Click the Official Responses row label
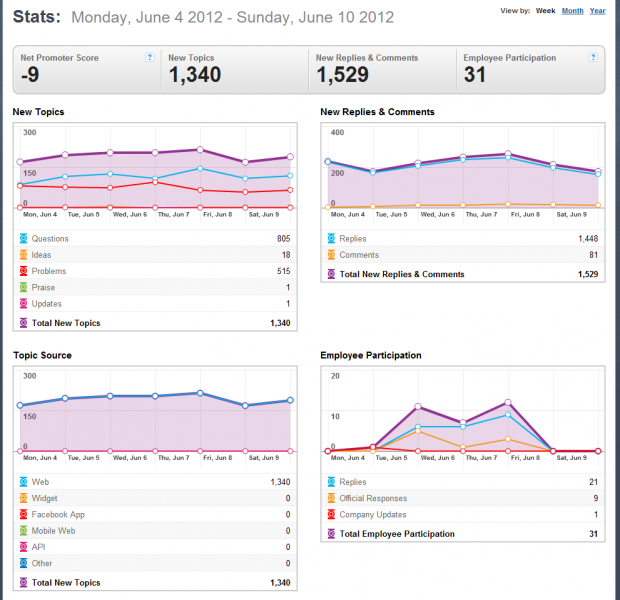 pyautogui.click(x=373, y=498)
